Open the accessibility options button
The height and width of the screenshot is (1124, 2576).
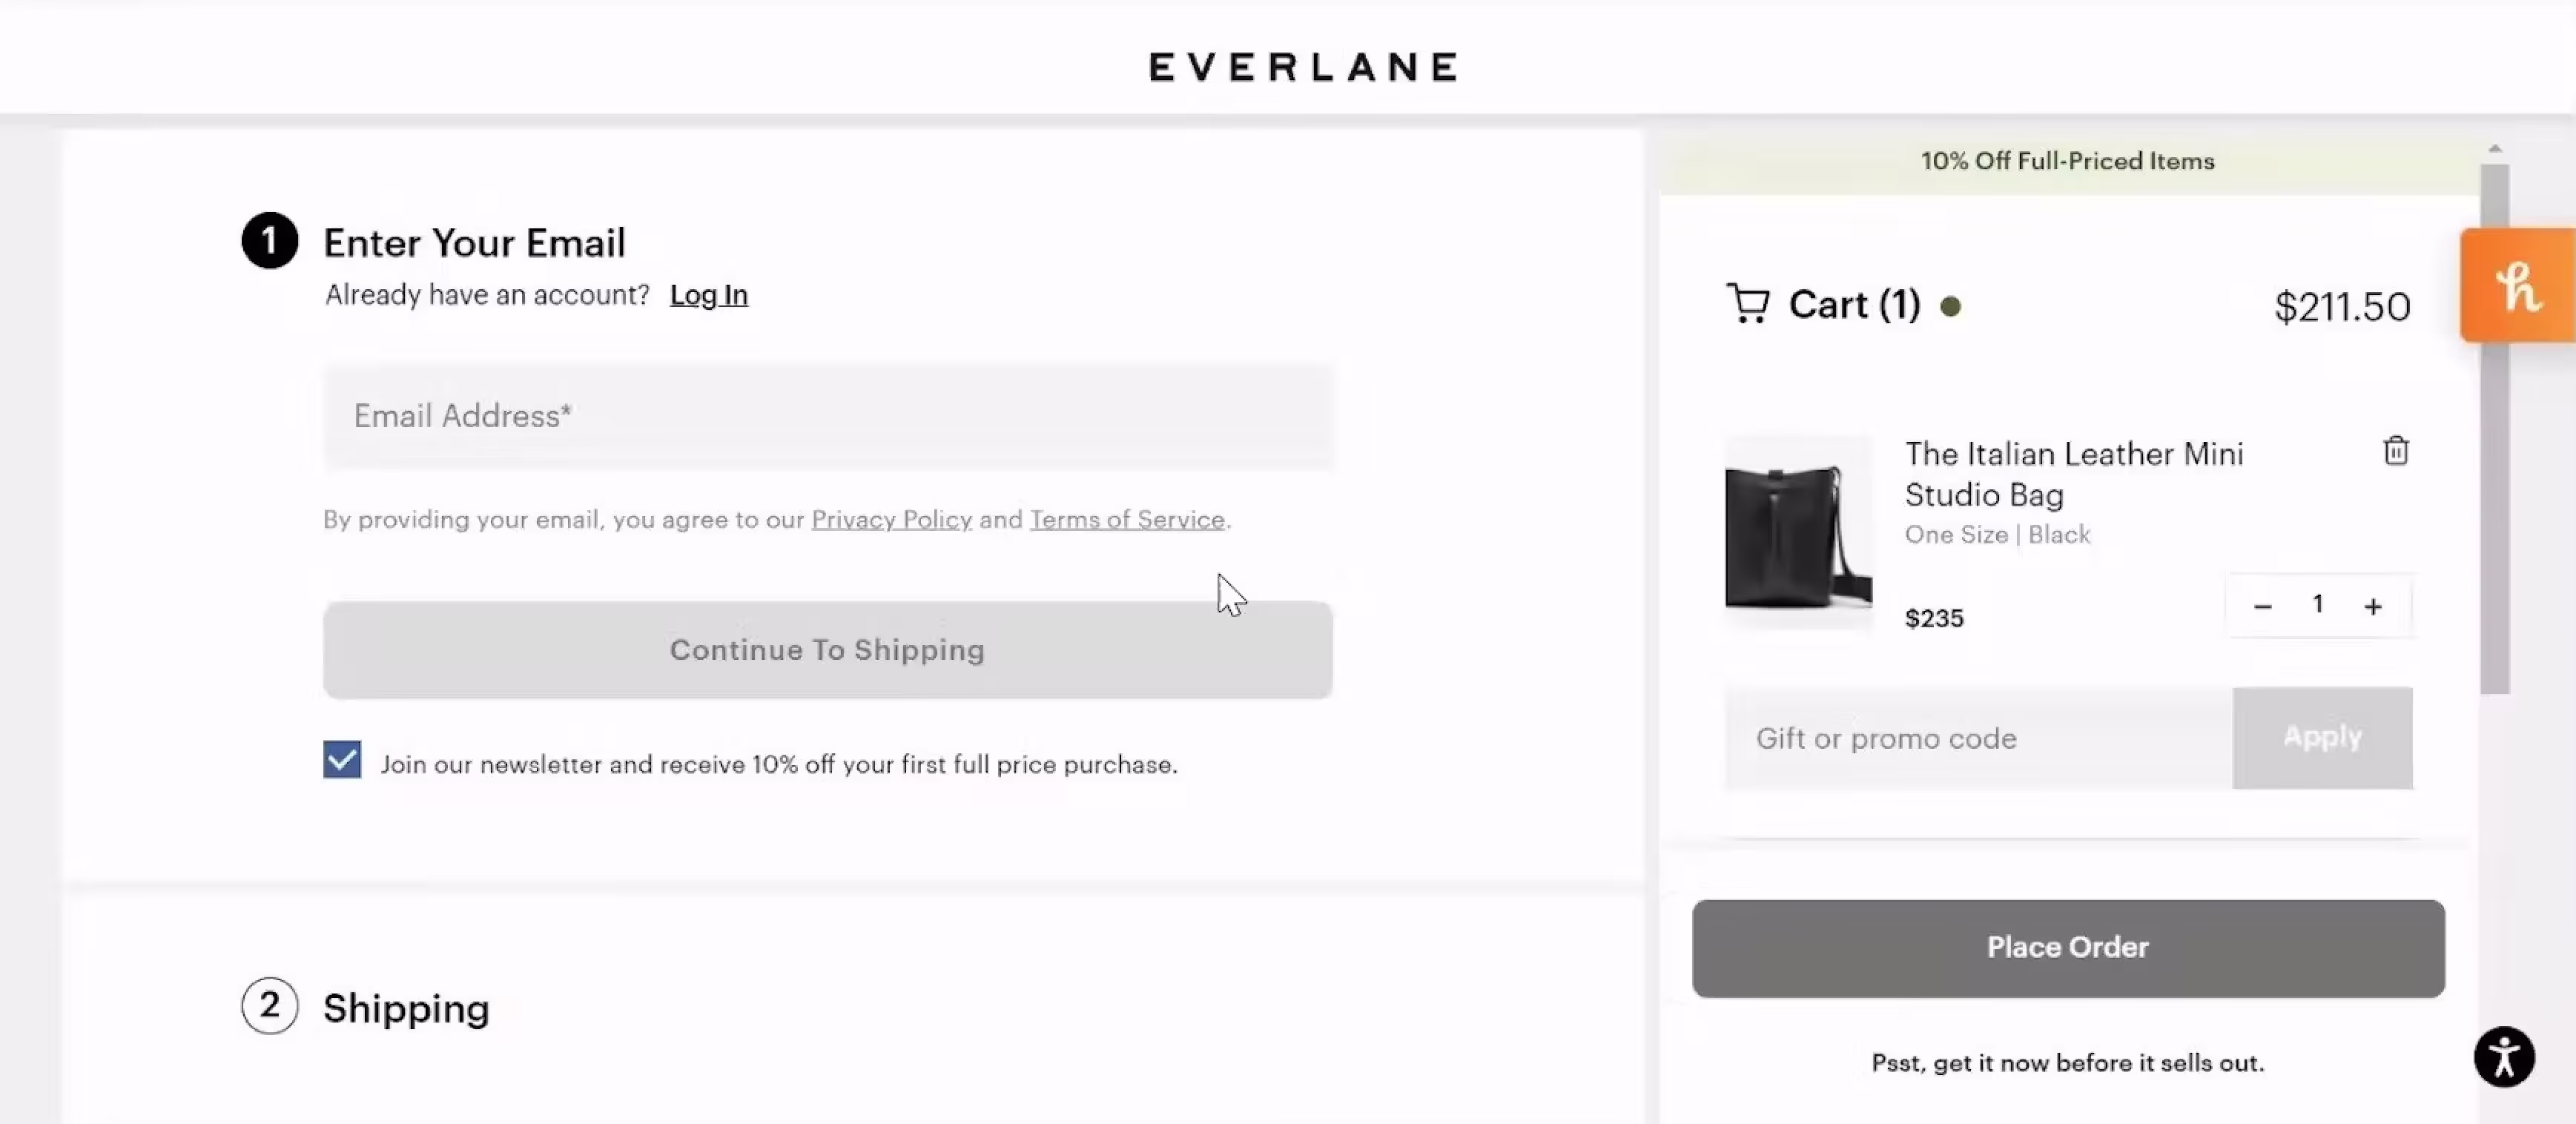(2503, 1057)
